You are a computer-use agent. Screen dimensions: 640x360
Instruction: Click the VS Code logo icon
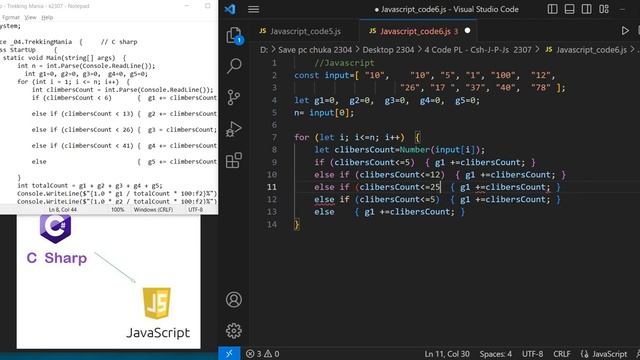[230, 9]
